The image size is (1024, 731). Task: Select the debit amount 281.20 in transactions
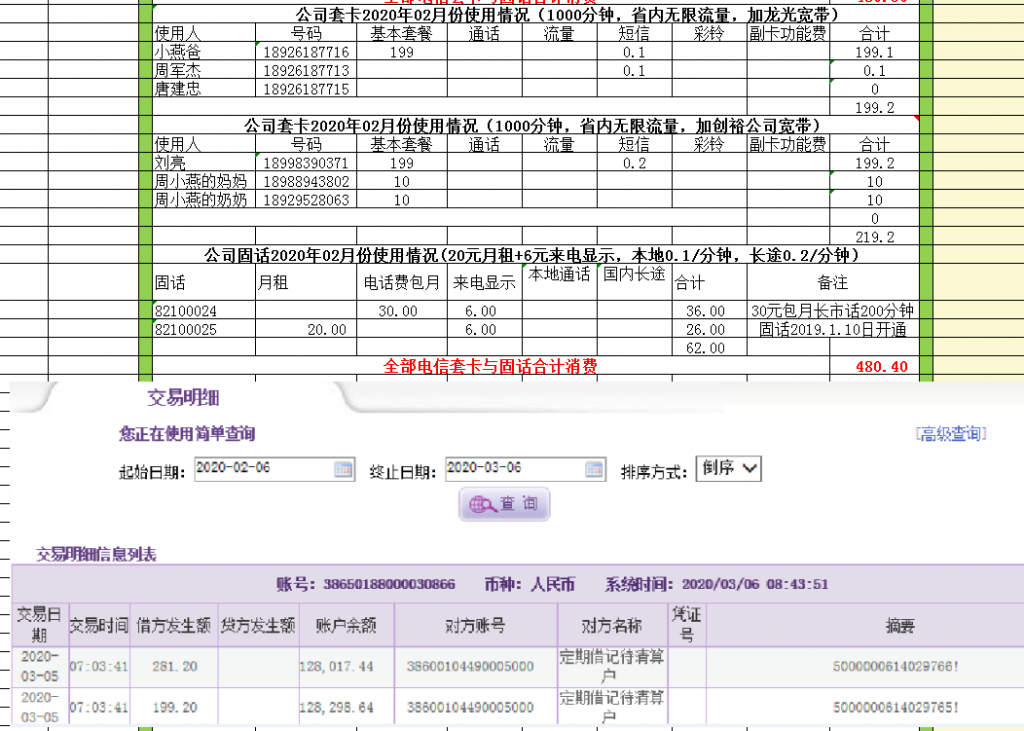click(x=174, y=666)
